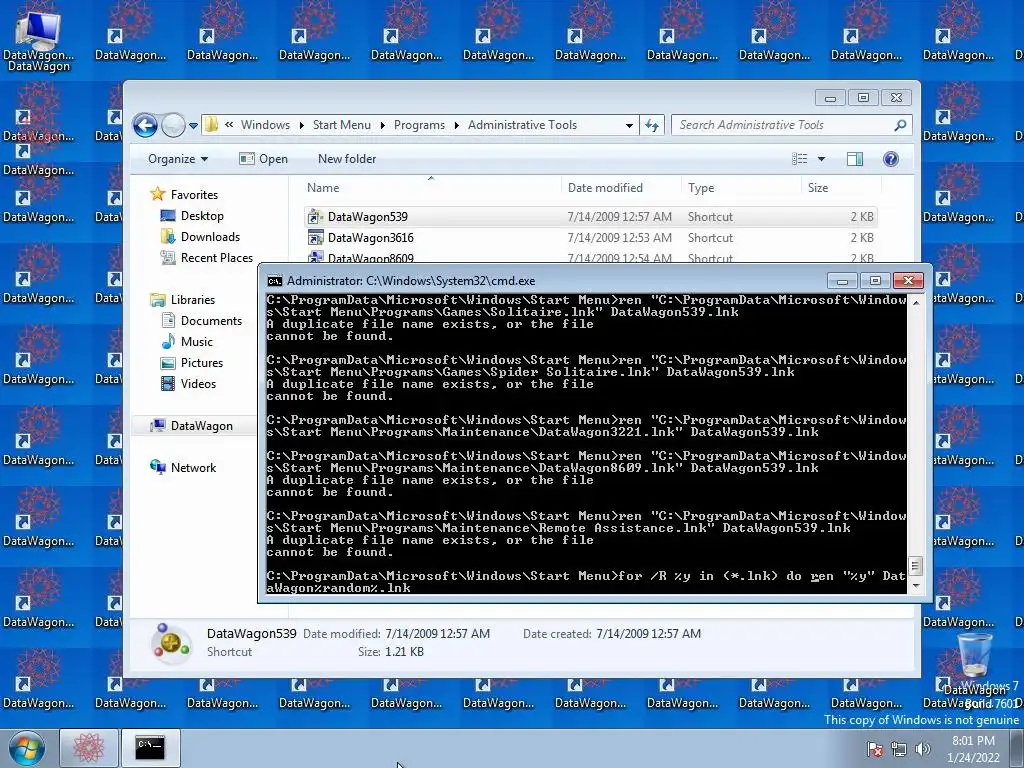This screenshot has width=1024, height=768.
Task: Go back with the Explorer Back arrow
Action: 145,125
